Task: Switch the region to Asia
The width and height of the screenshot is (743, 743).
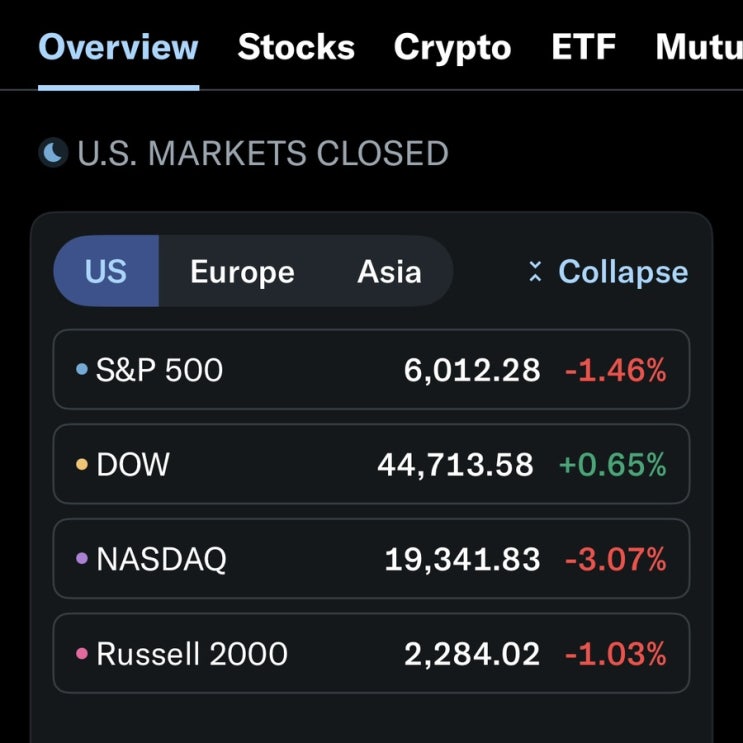Action: coord(389,272)
